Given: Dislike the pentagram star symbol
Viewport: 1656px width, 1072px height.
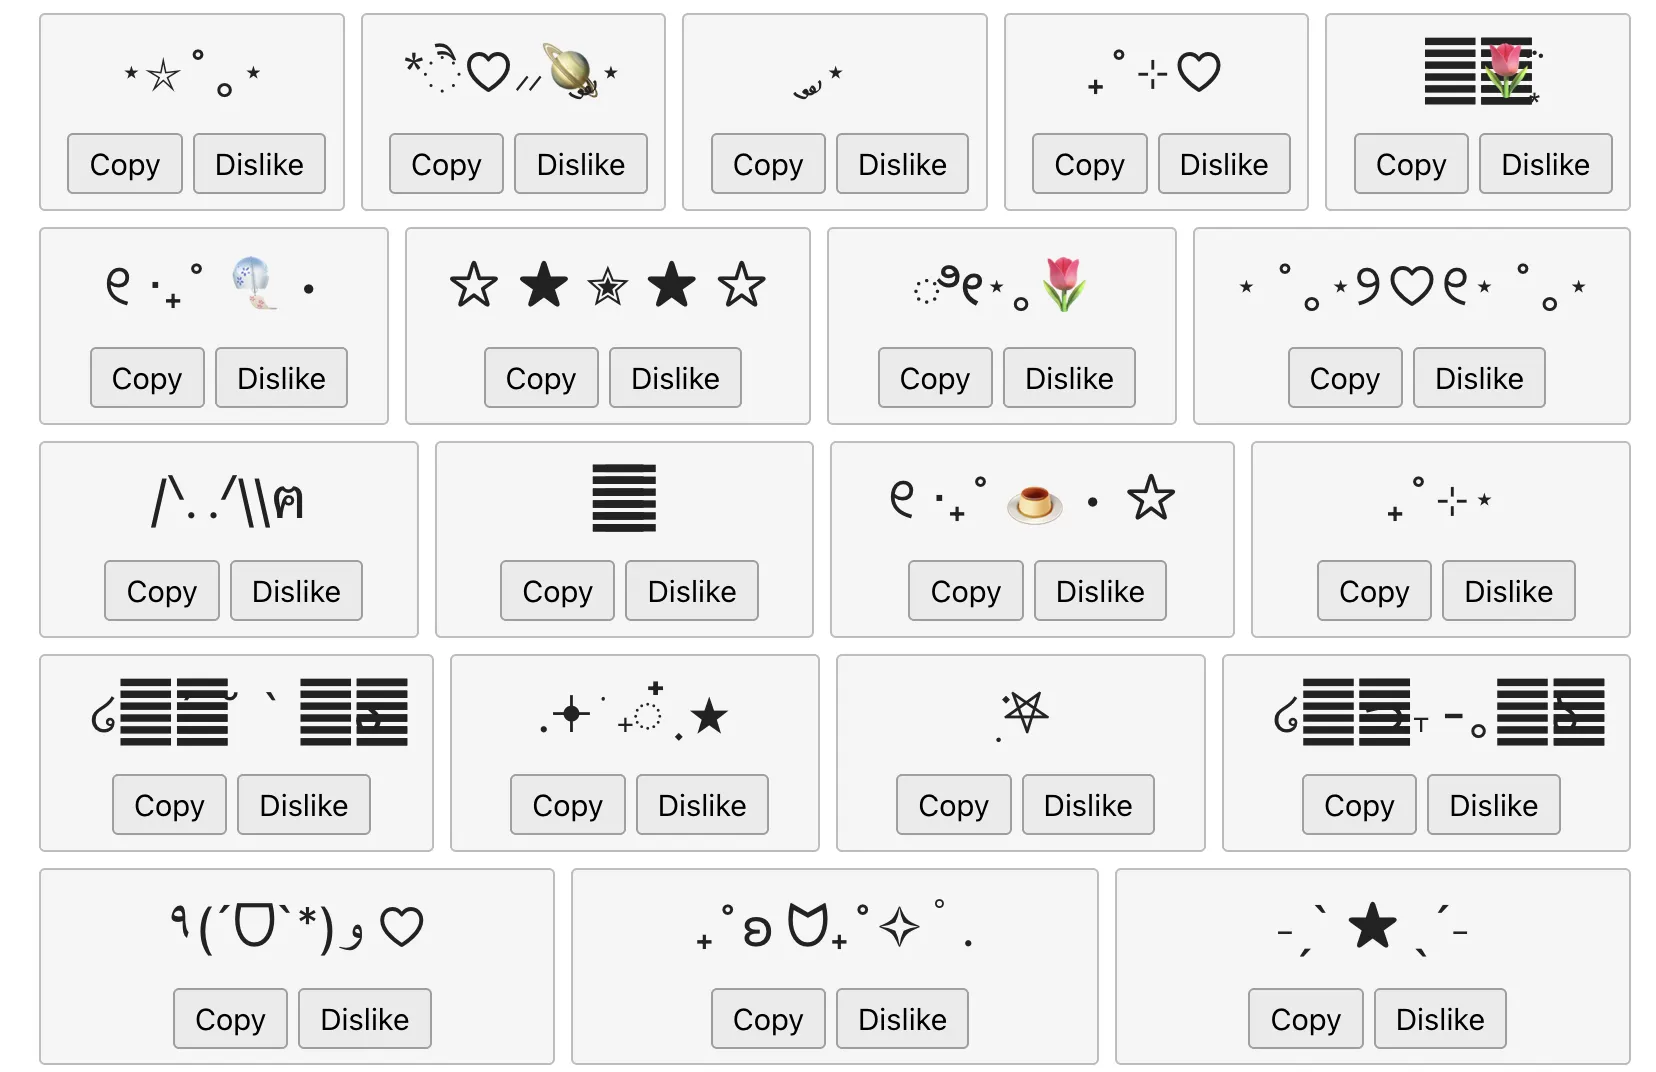Looking at the screenshot, I should click(x=1087, y=806).
